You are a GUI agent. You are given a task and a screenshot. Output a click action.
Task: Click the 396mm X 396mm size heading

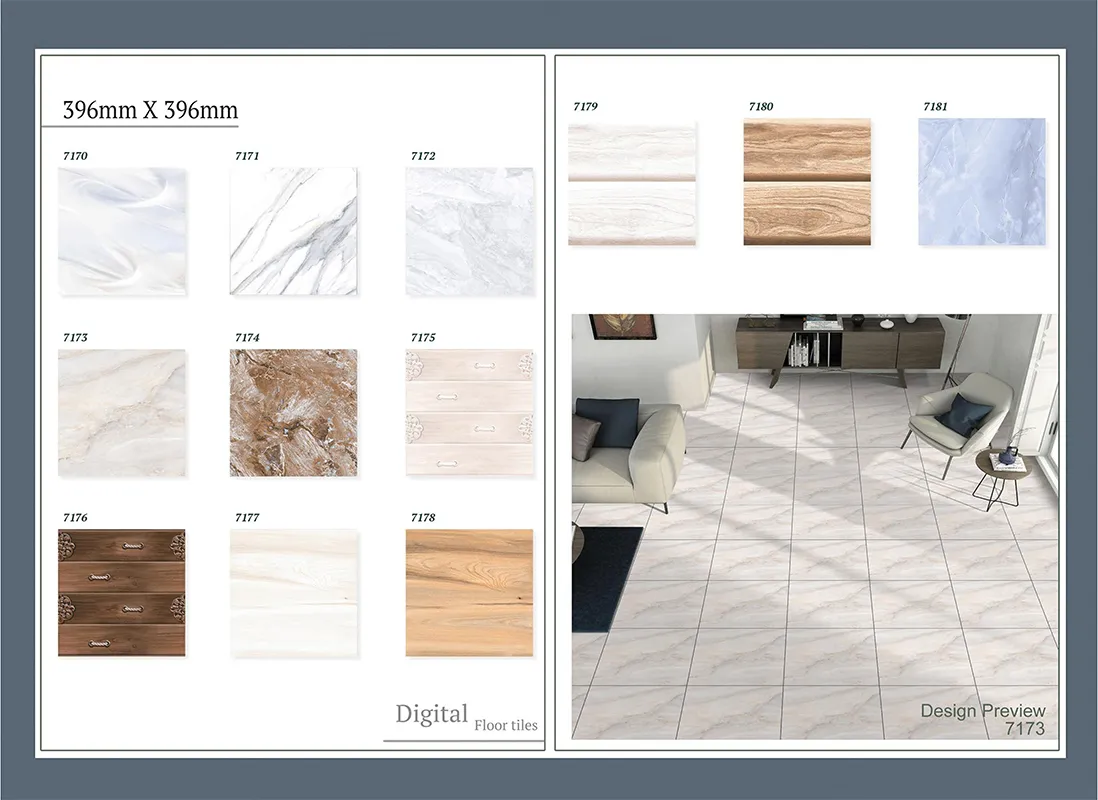(x=150, y=110)
